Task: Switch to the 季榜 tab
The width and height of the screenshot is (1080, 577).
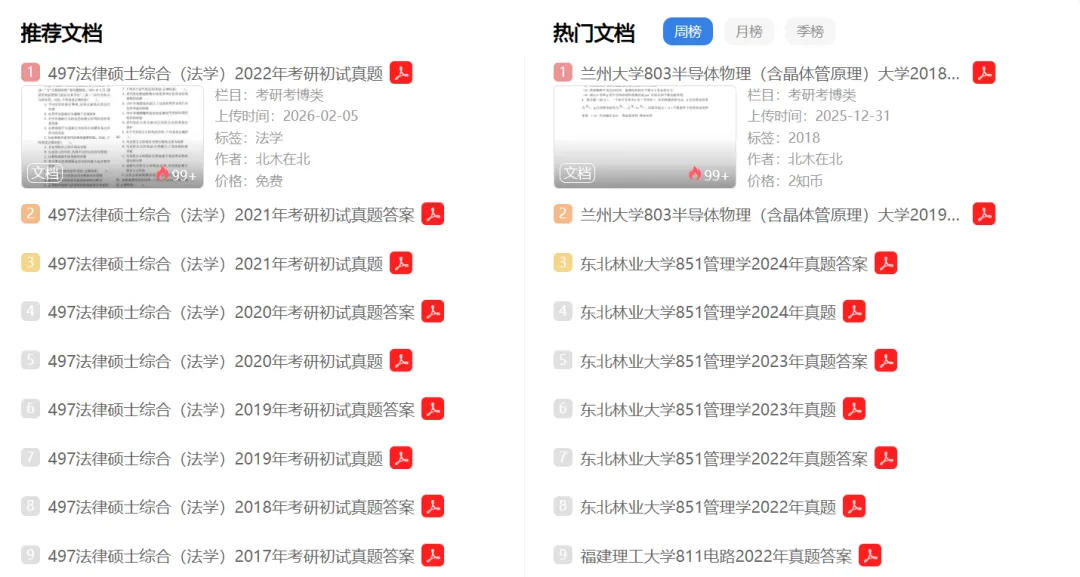Action: coord(810,32)
